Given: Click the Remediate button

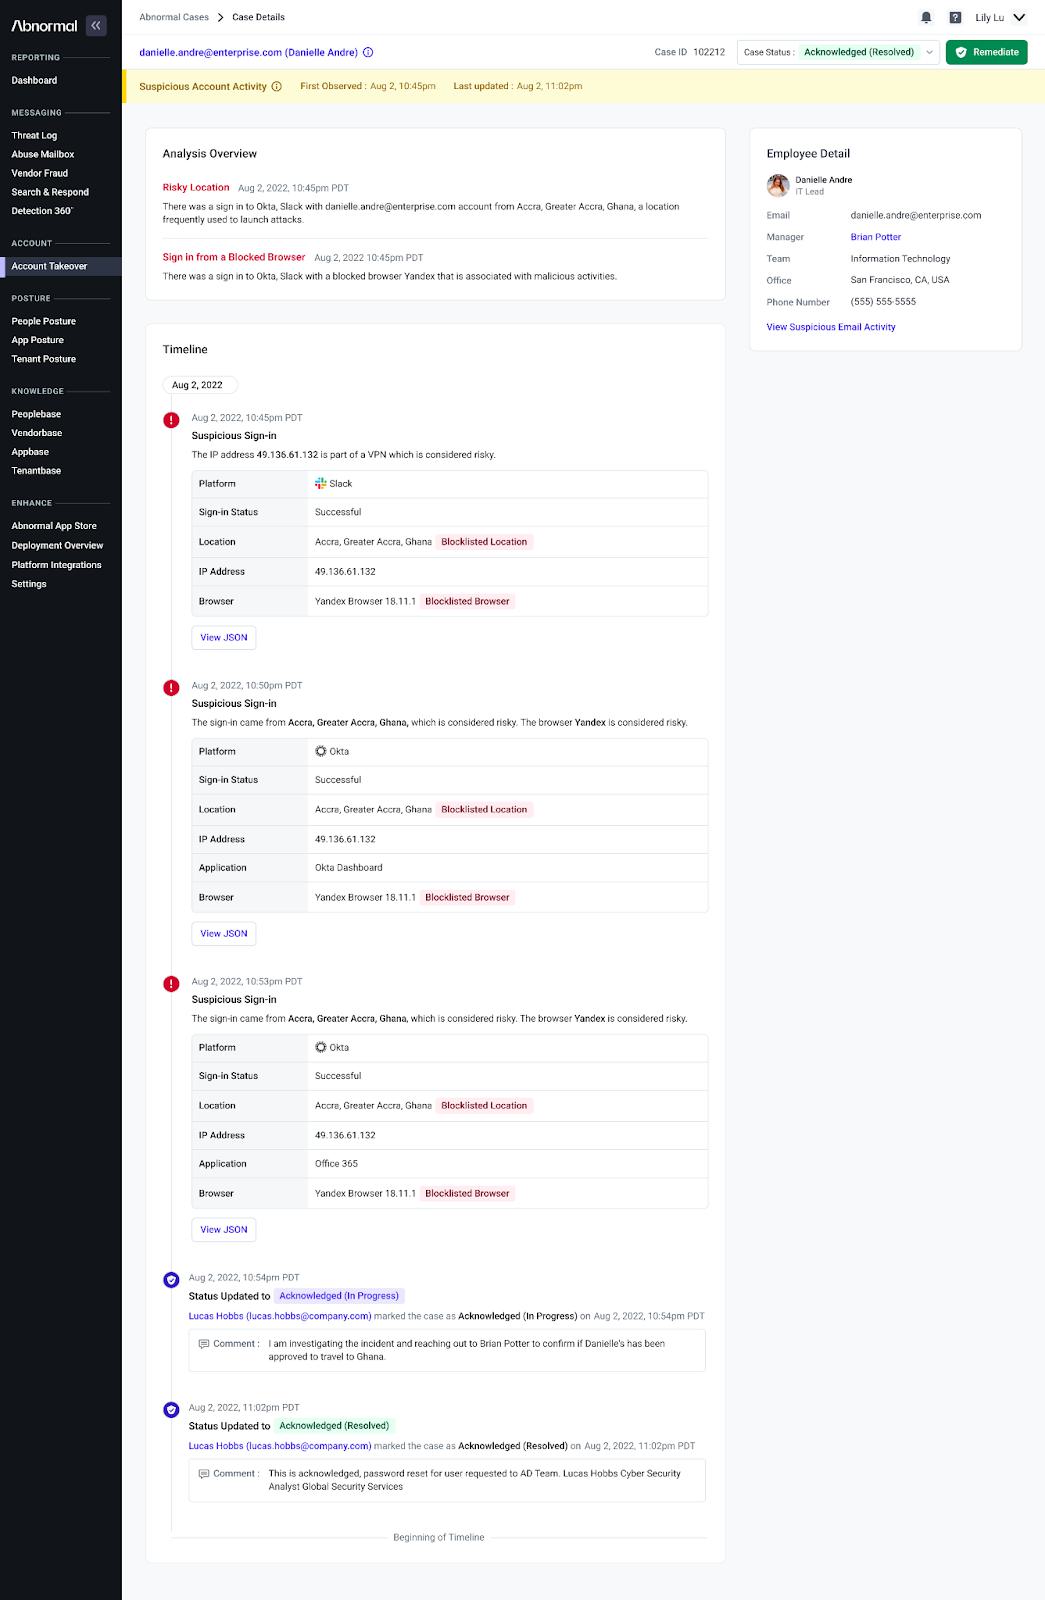Looking at the screenshot, I should [987, 52].
